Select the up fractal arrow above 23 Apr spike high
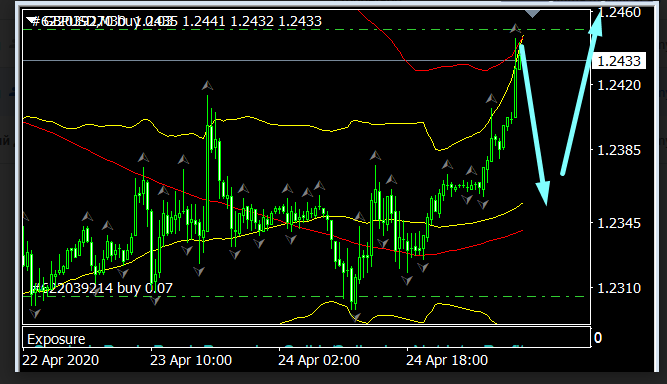This screenshot has width=667, height=384. pos(207,86)
